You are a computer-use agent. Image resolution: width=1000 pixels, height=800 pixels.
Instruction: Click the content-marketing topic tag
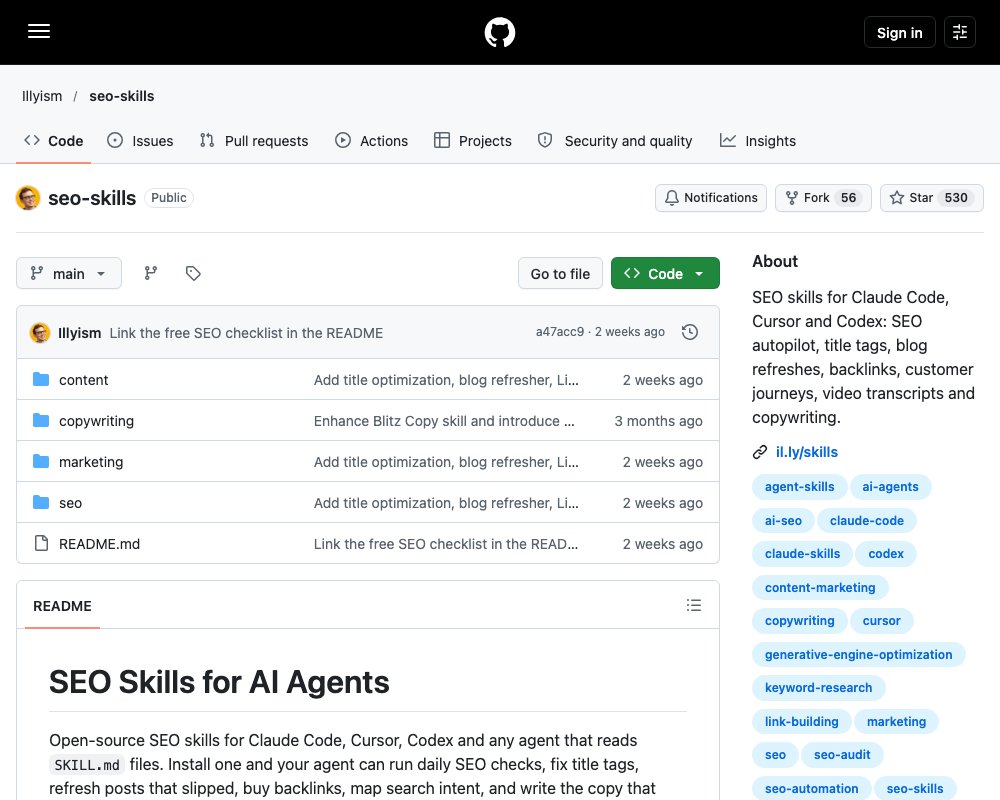820,588
